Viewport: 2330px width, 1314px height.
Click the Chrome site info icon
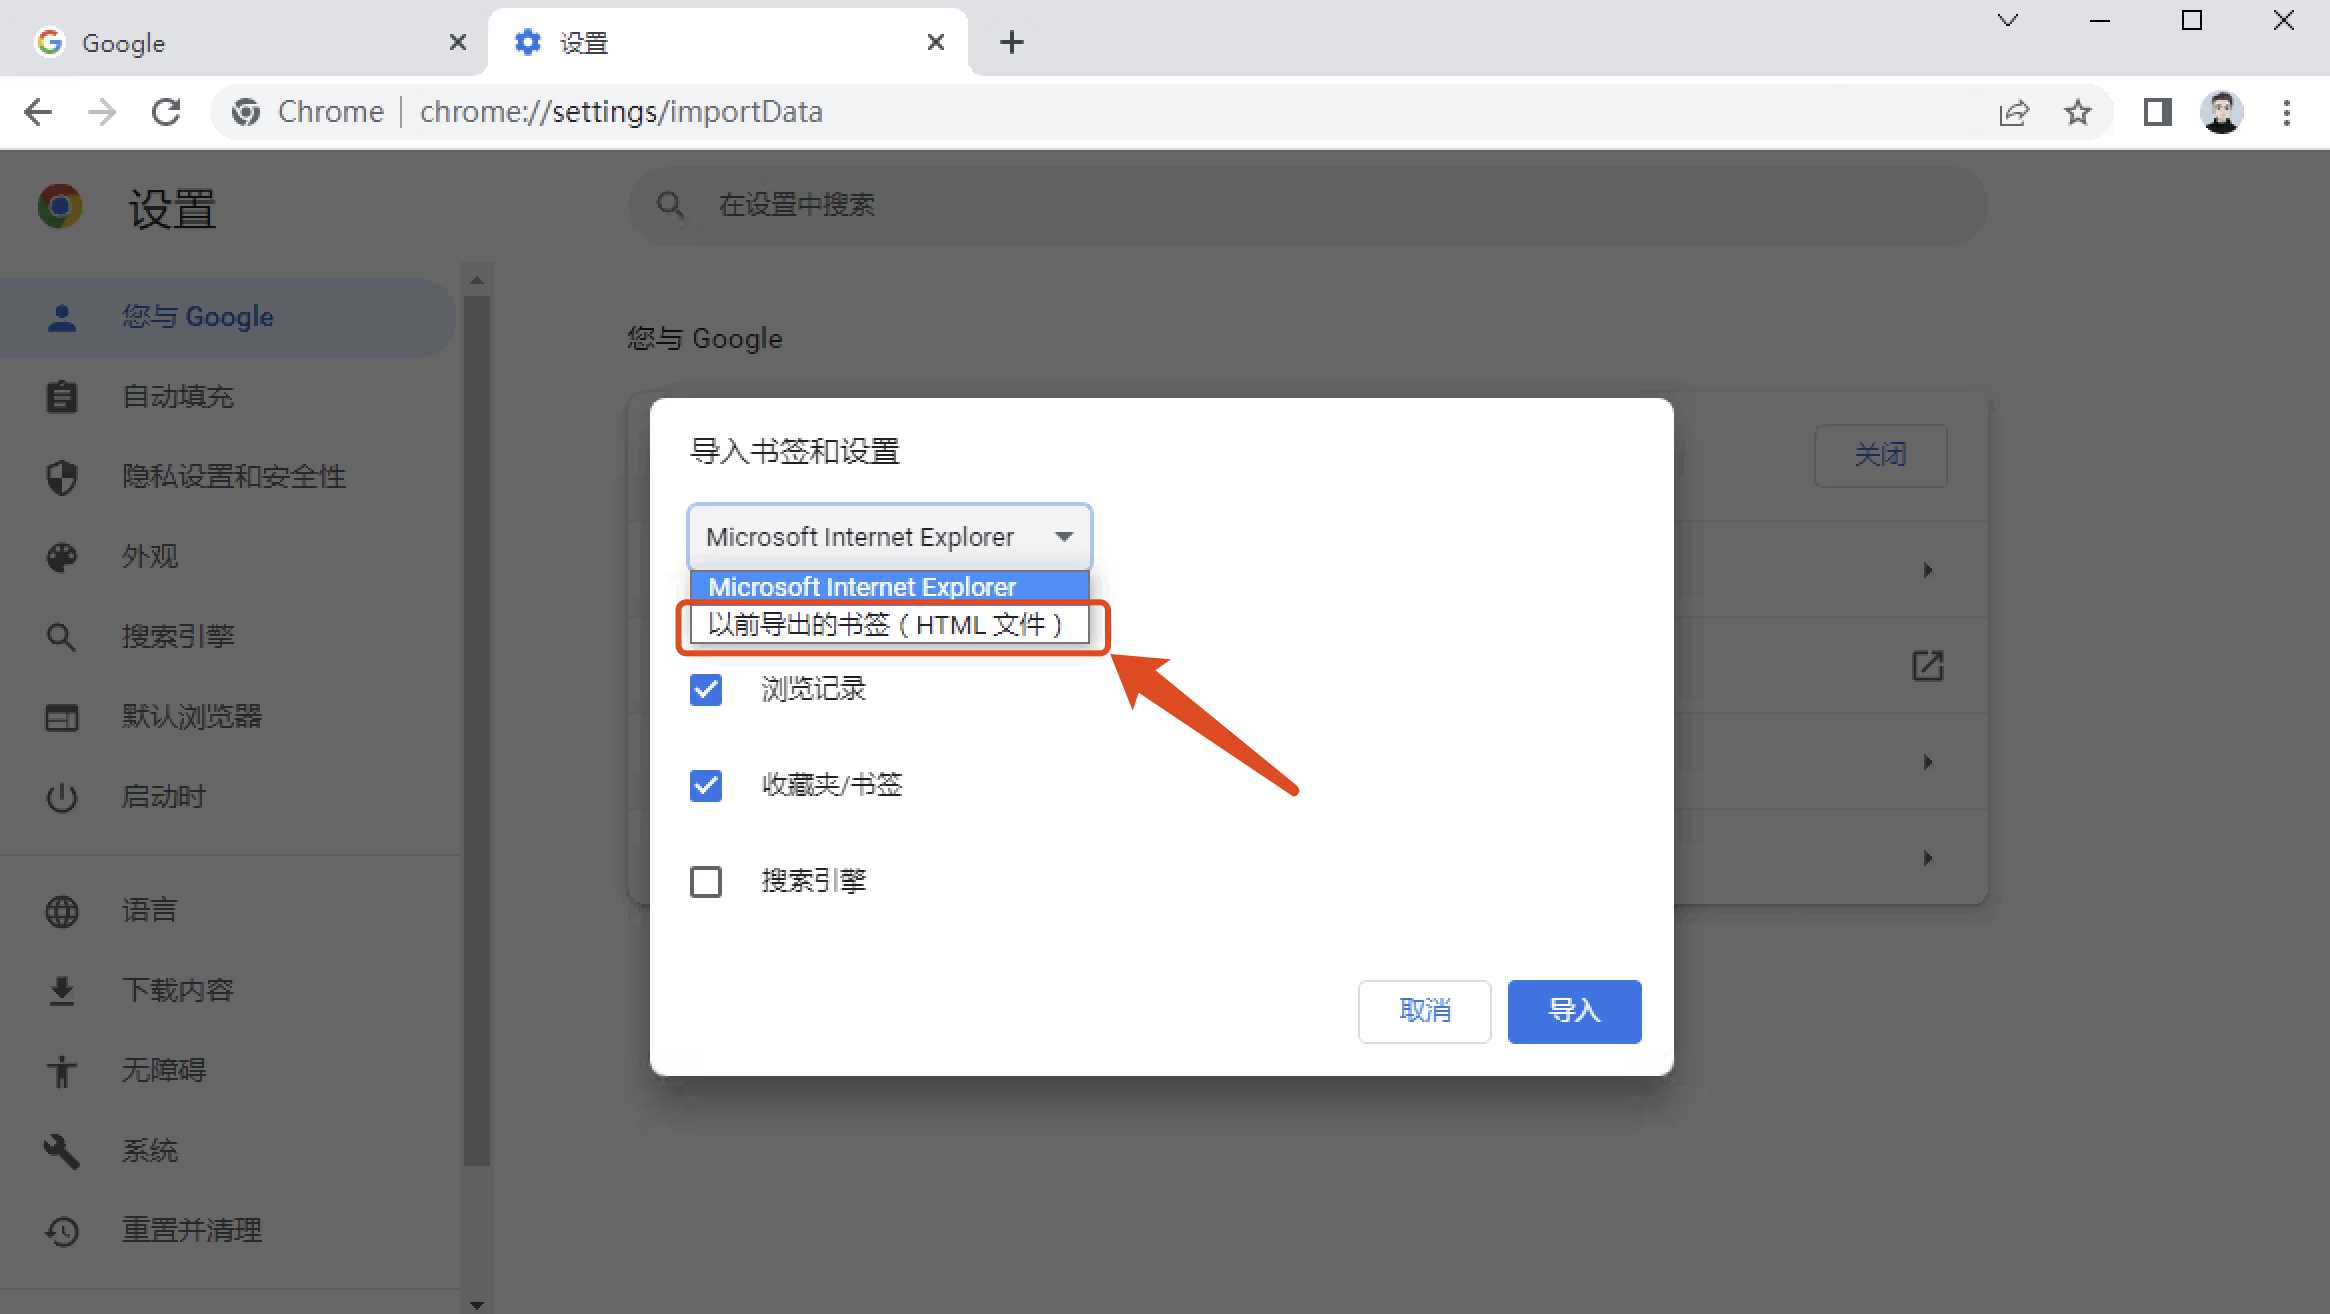pos(246,112)
